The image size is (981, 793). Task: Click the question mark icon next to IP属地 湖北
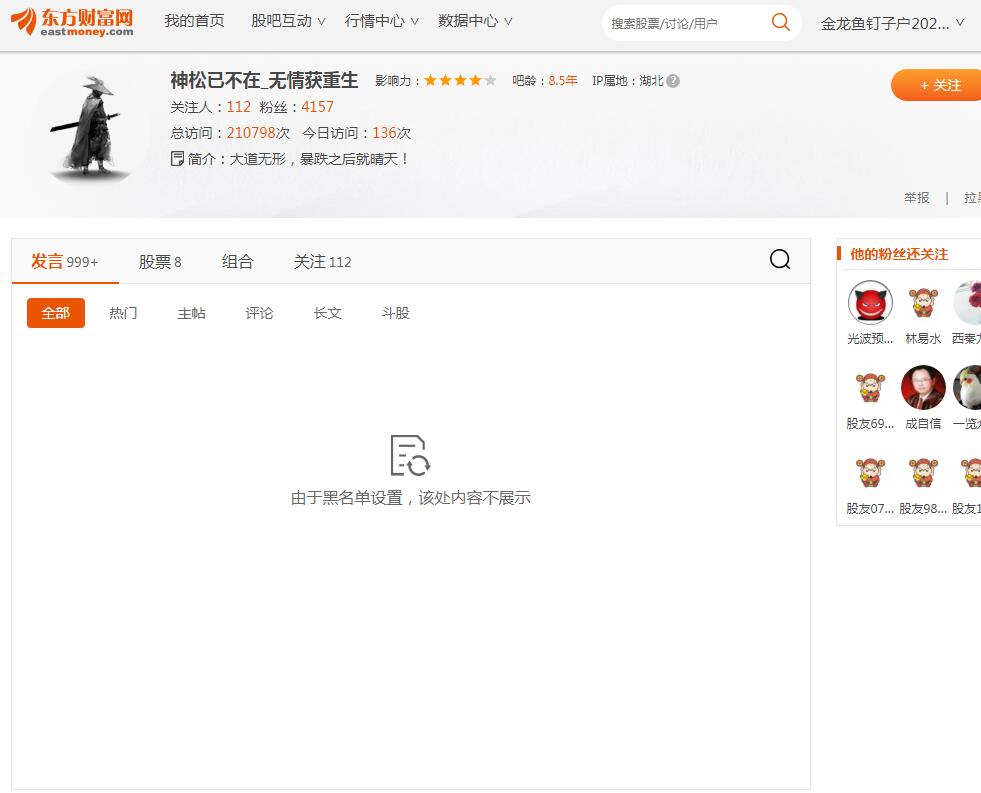click(x=675, y=80)
